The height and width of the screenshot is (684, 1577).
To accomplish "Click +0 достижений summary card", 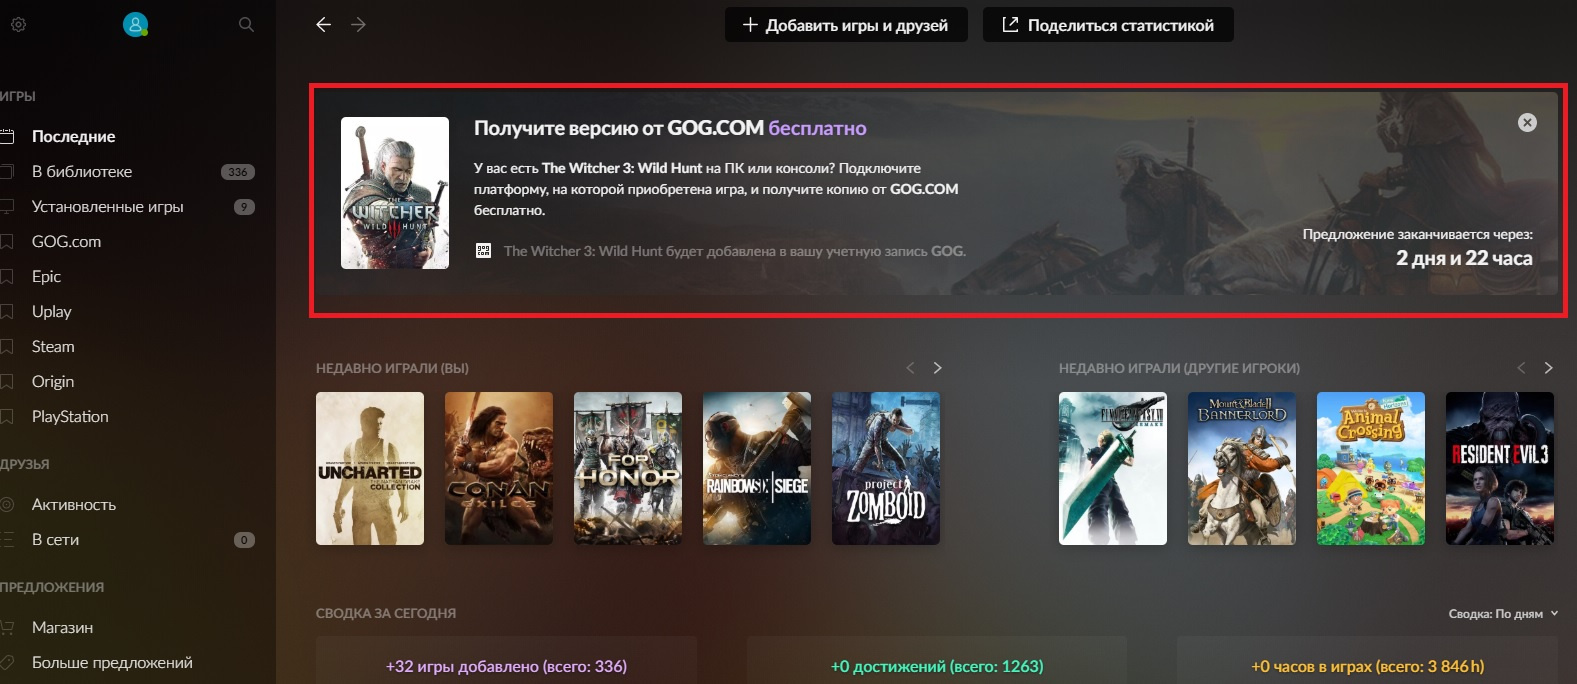I will tap(937, 661).
